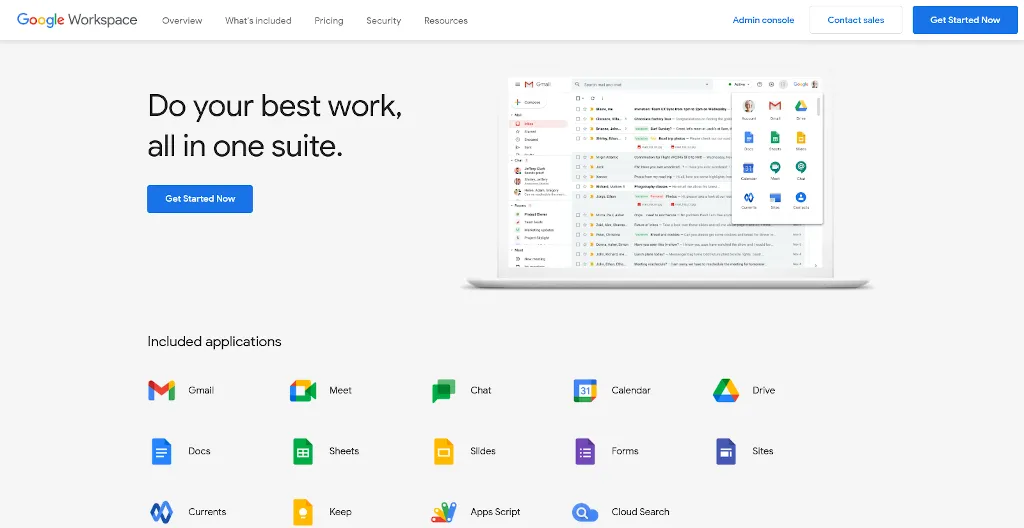Open the Meet icon under Included applications

[303, 390]
